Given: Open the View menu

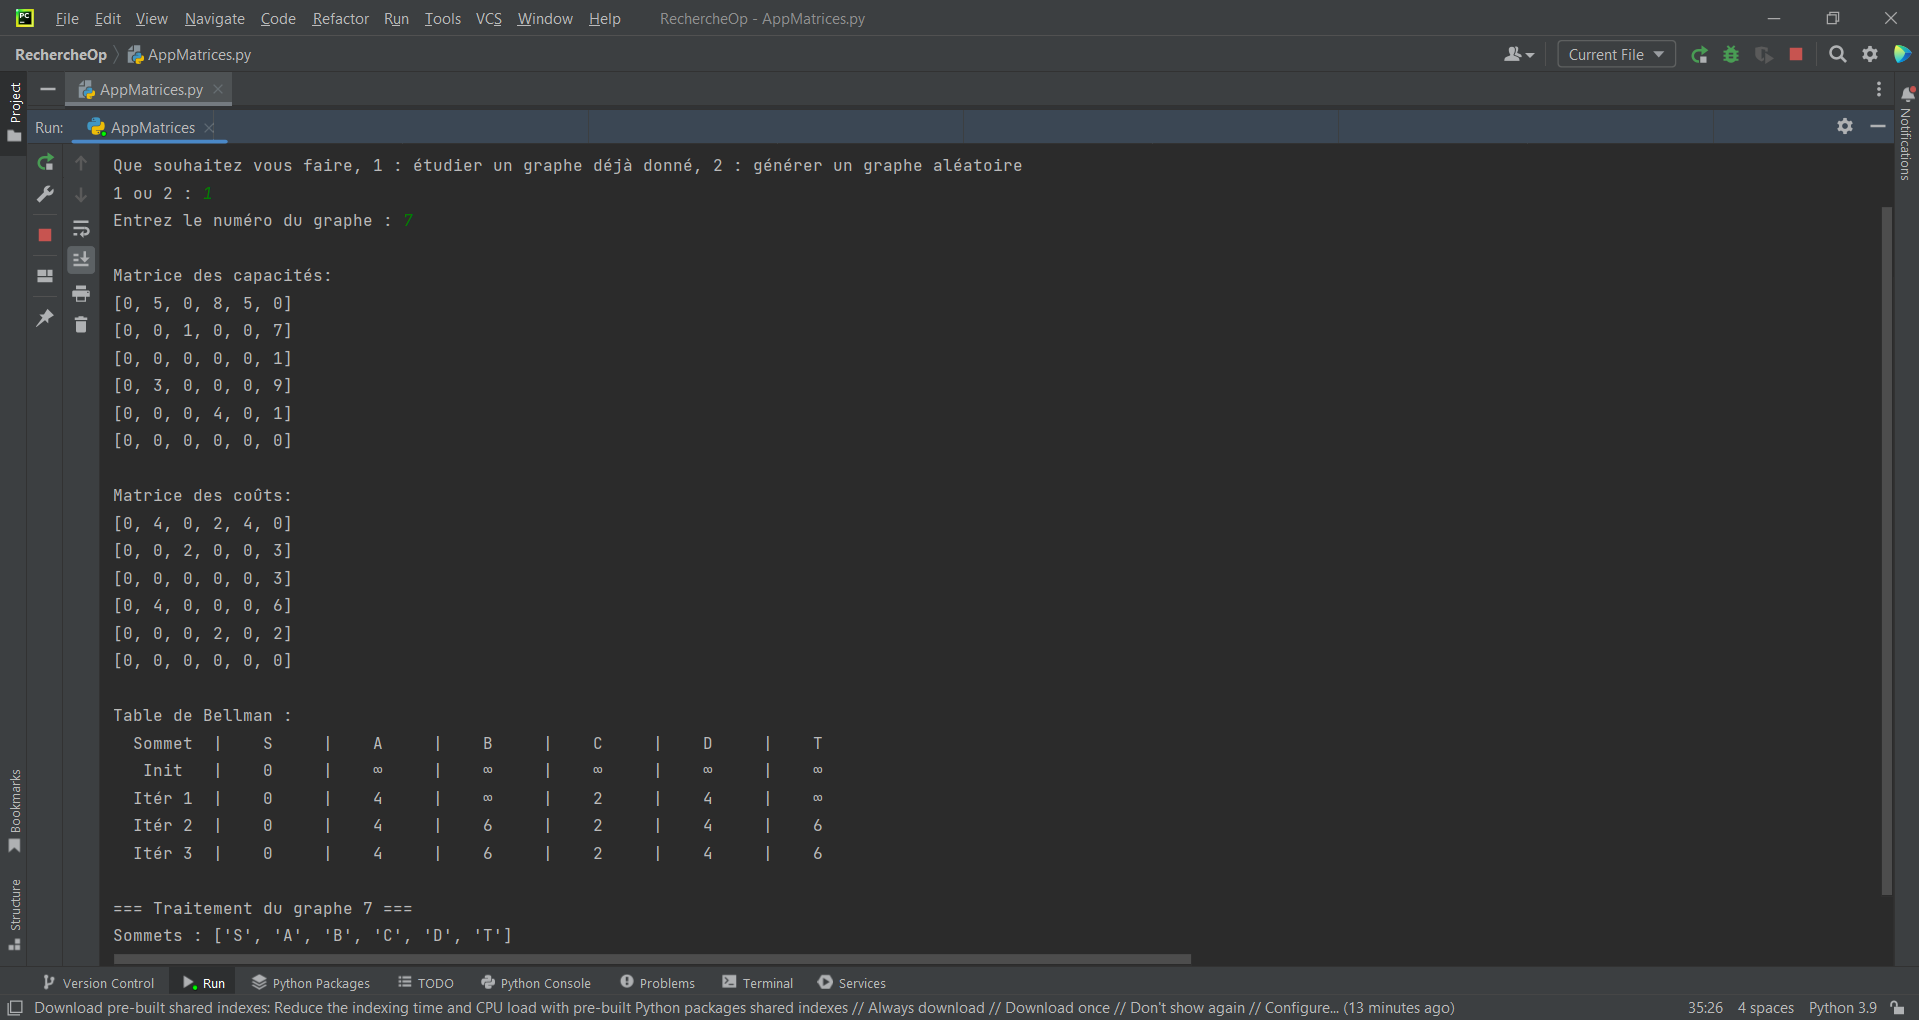Looking at the screenshot, I should (151, 19).
